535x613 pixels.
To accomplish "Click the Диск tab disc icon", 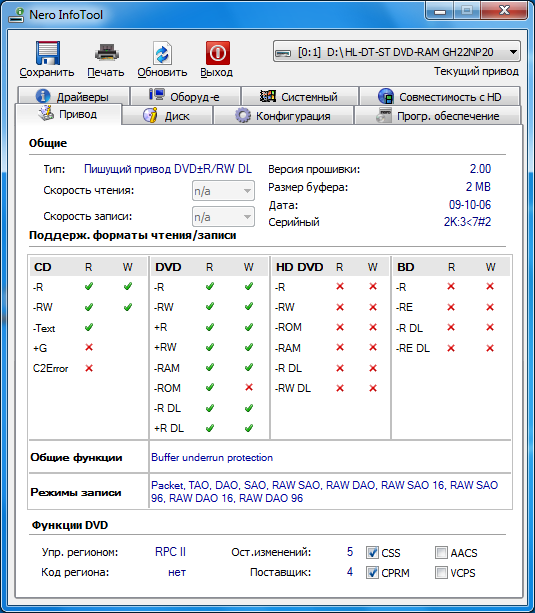I will click(x=150, y=115).
